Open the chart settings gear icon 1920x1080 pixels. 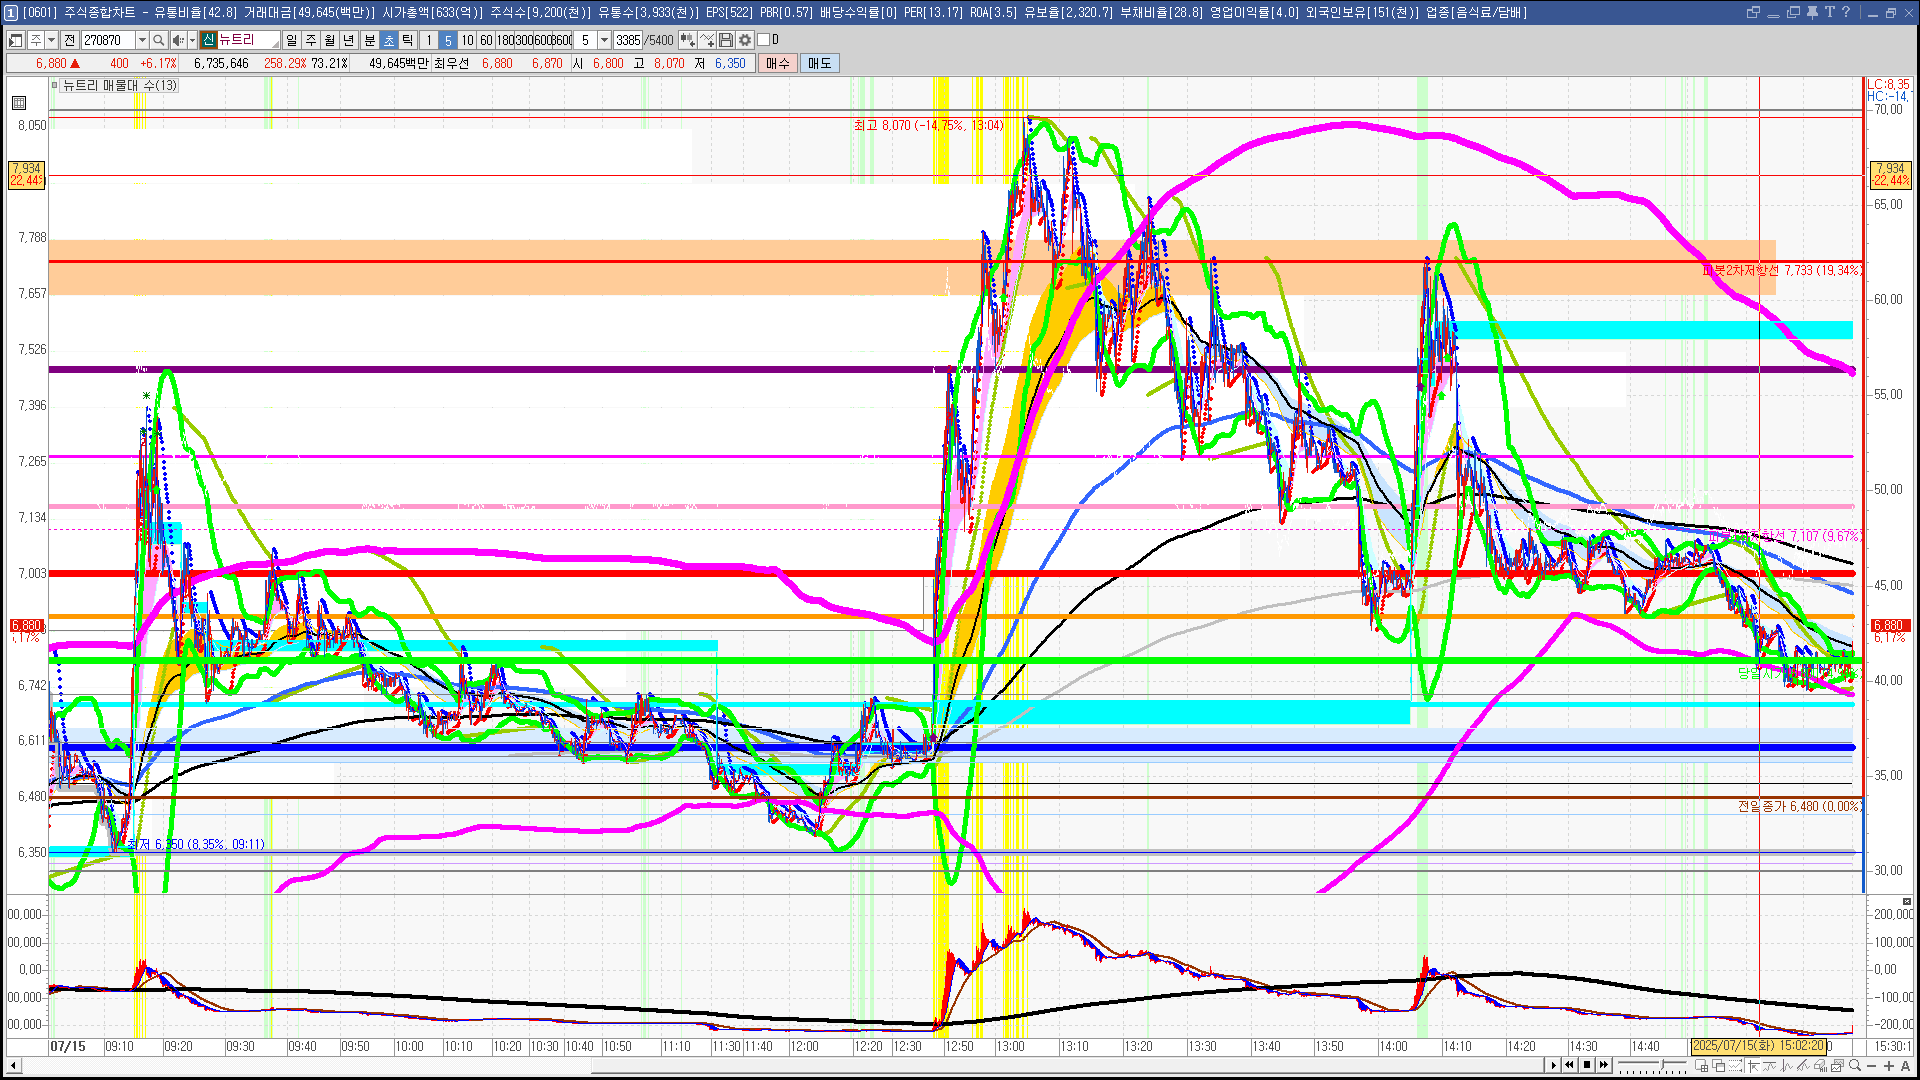tap(745, 40)
